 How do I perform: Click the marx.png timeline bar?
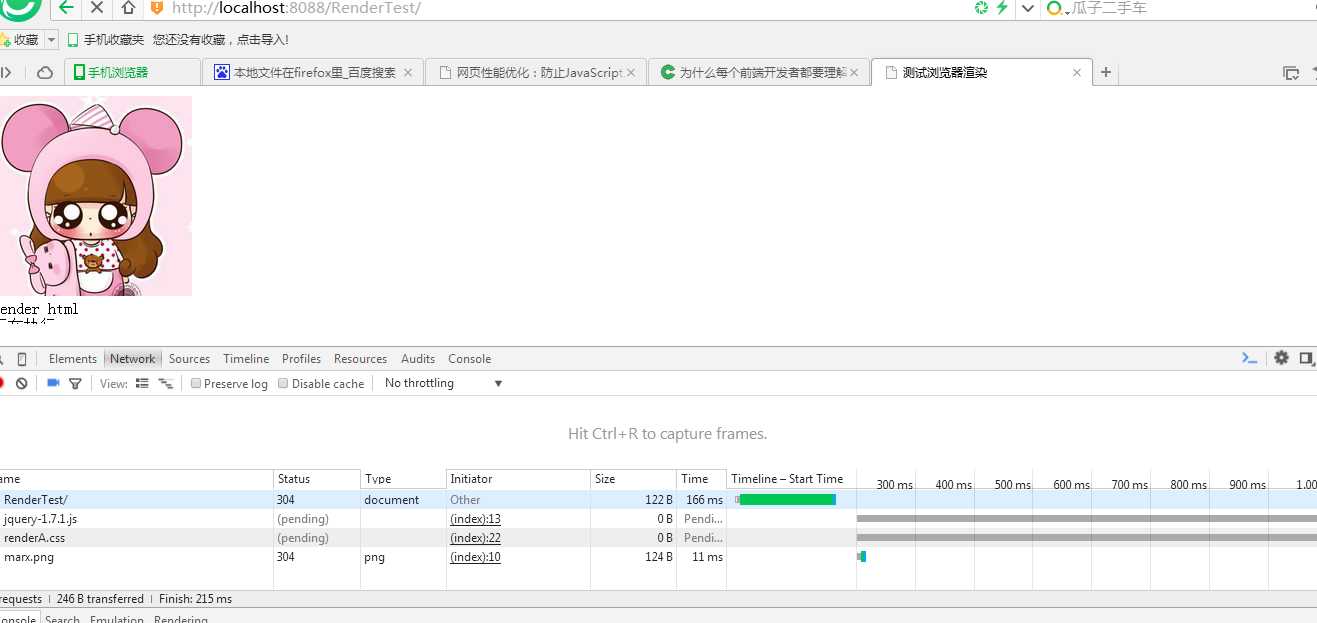861,557
